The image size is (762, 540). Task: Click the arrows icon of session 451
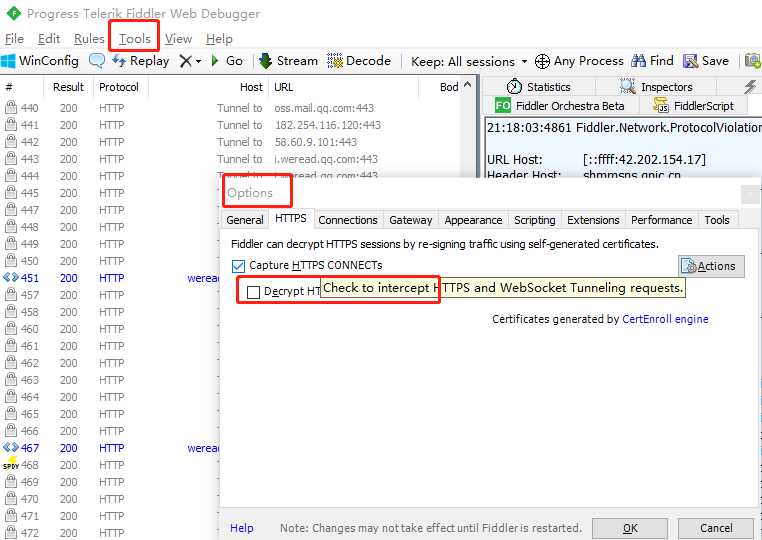point(11,278)
